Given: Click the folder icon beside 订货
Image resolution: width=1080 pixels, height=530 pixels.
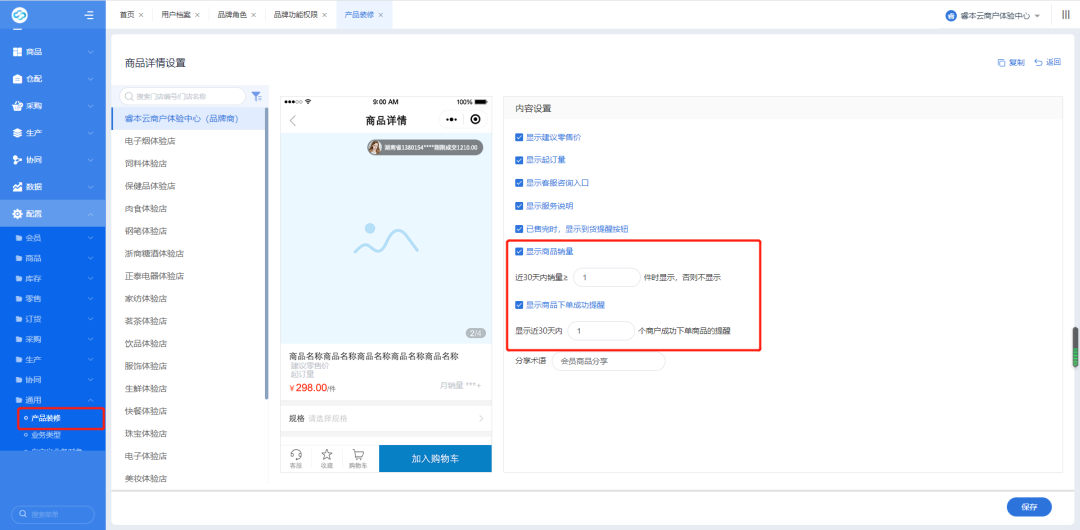Looking at the screenshot, I should 19,319.
